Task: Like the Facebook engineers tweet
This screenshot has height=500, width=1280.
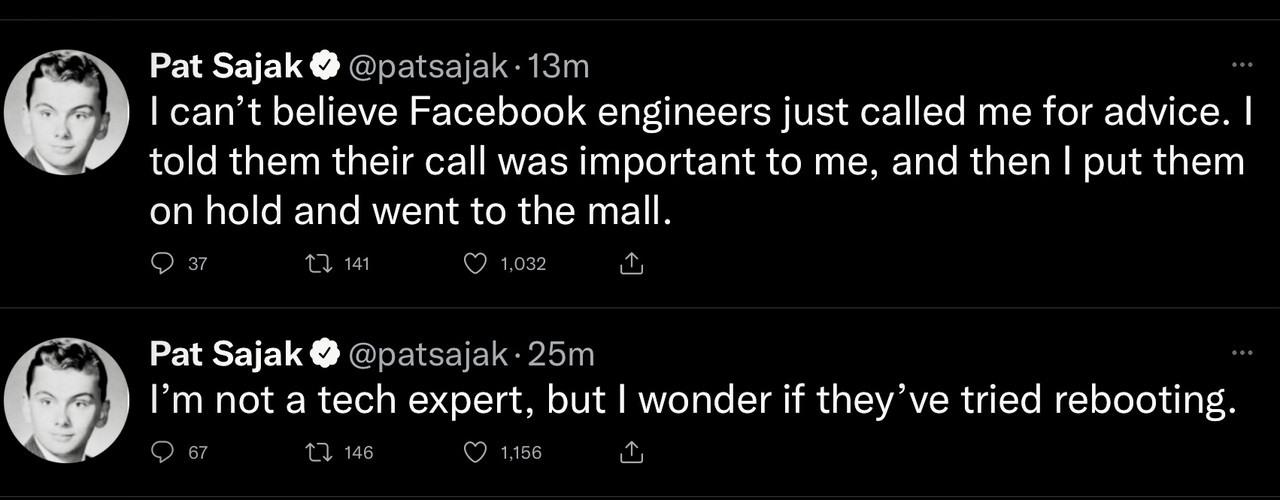Action: 478,264
